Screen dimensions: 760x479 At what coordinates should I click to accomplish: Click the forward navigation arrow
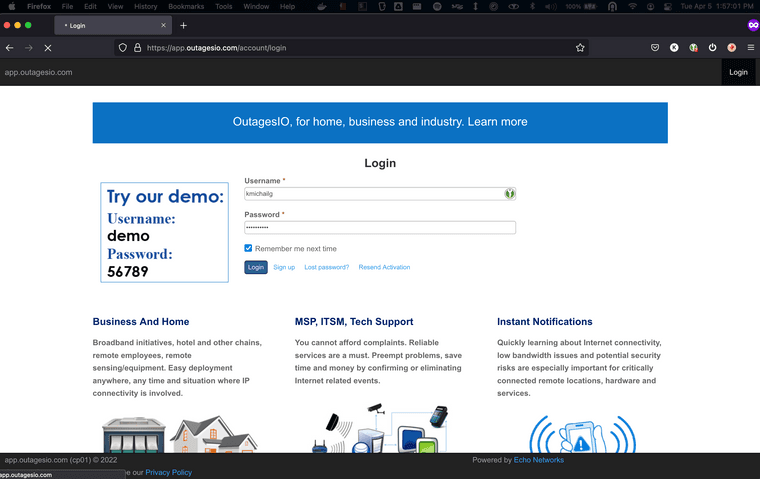click(29, 48)
